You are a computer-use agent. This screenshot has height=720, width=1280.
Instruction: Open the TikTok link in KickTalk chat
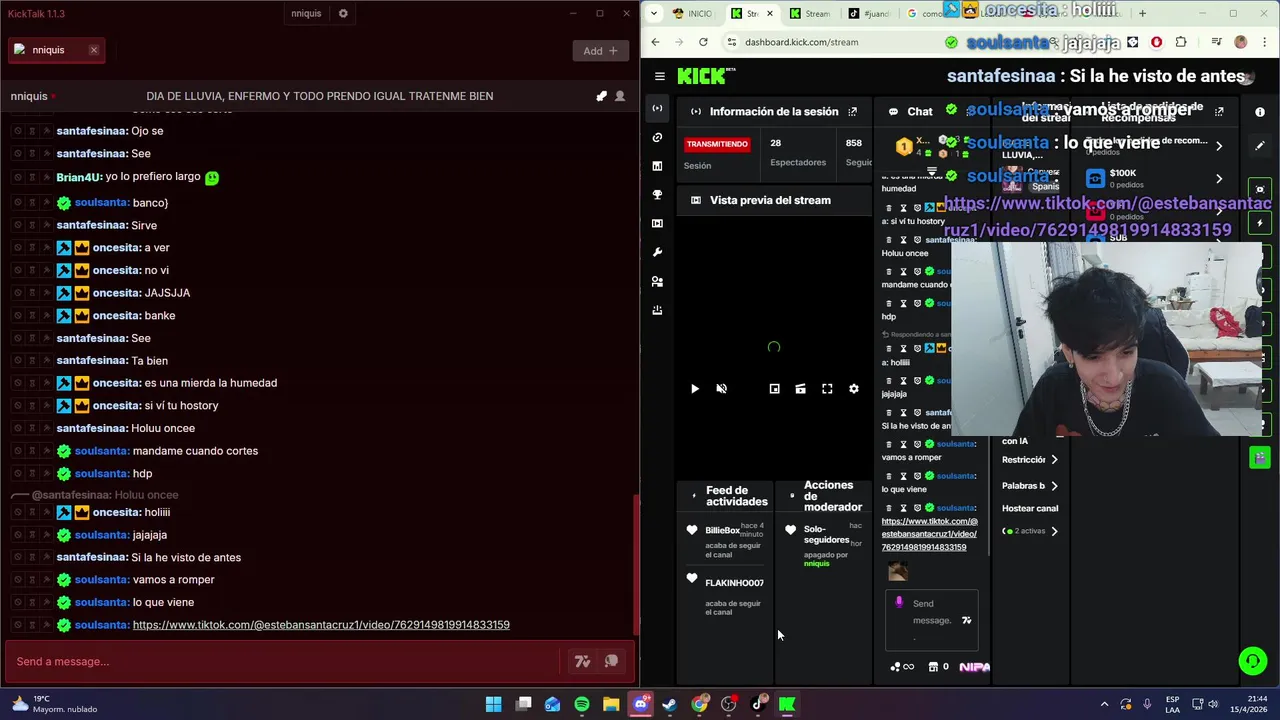[x=321, y=625]
